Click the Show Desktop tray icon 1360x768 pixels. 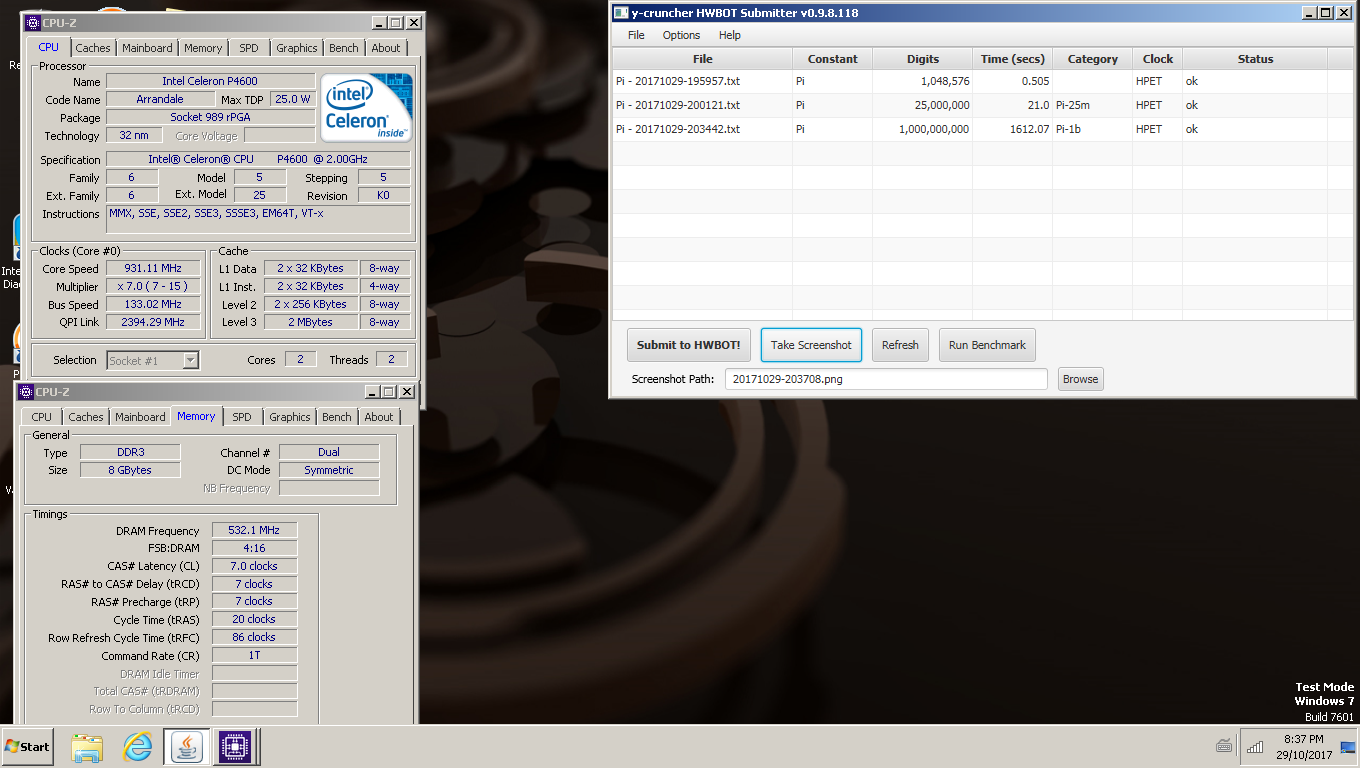point(1348,746)
